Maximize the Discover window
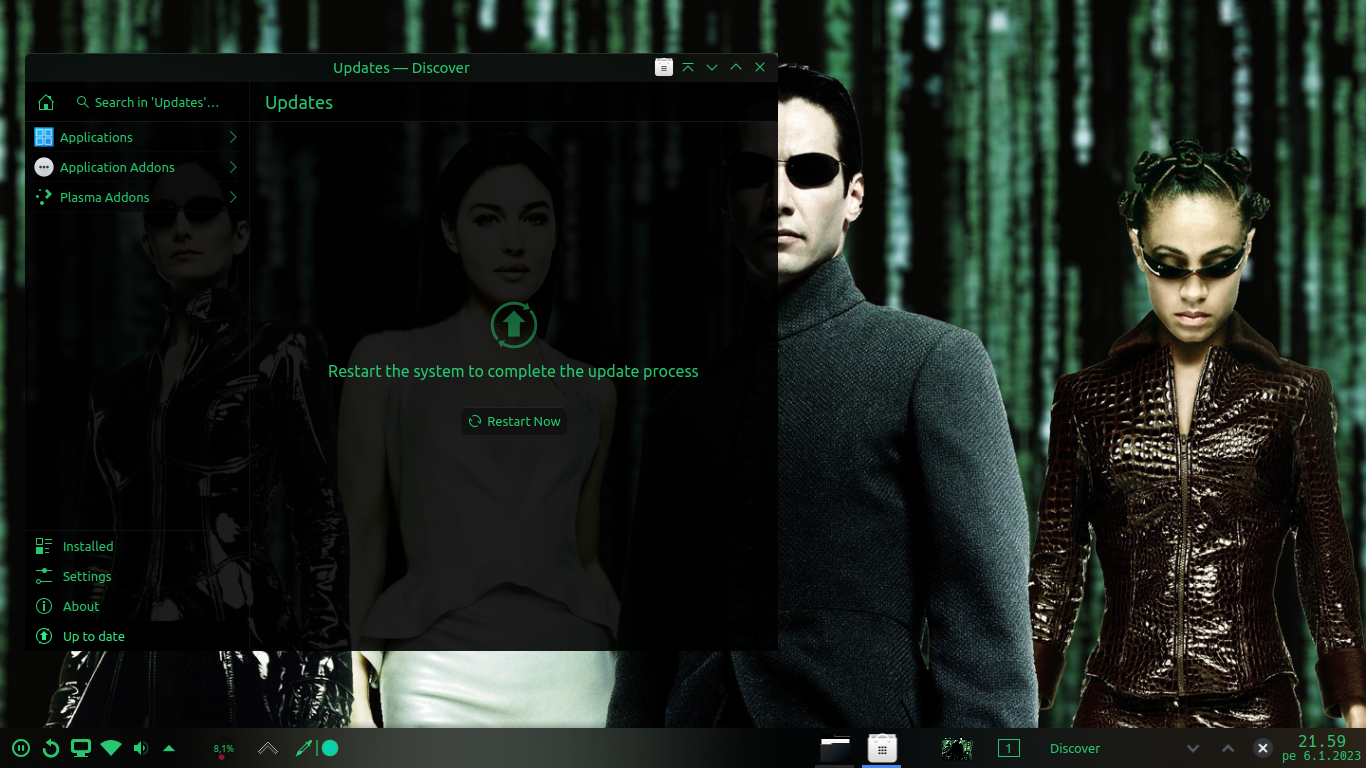 tap(736, 67)
